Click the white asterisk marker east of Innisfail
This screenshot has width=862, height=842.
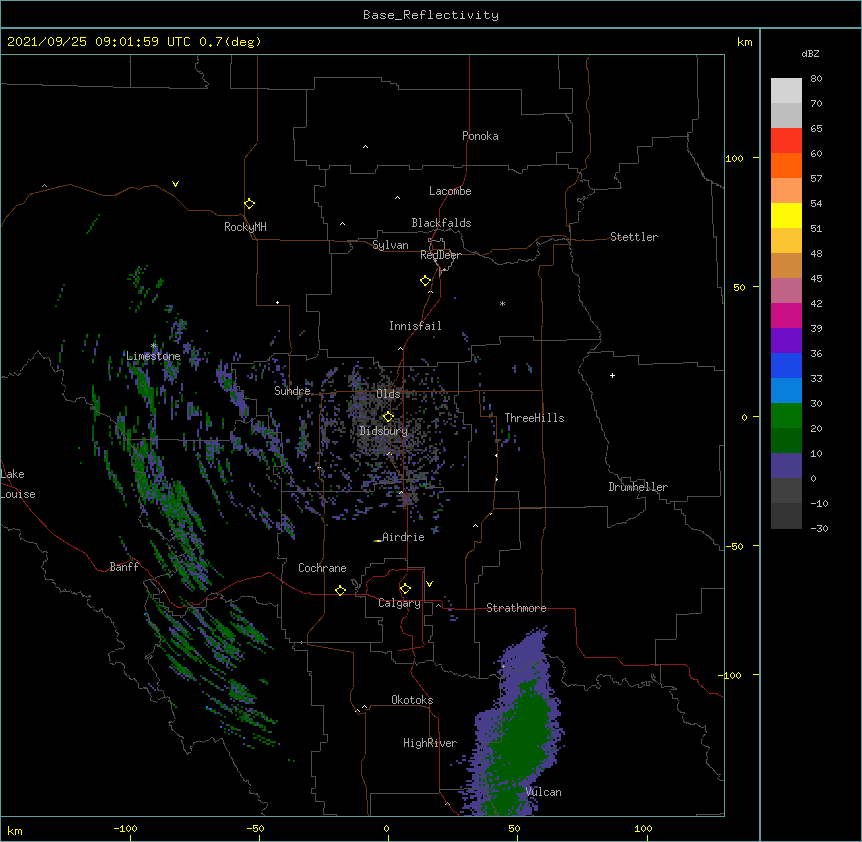pos(502,303)
